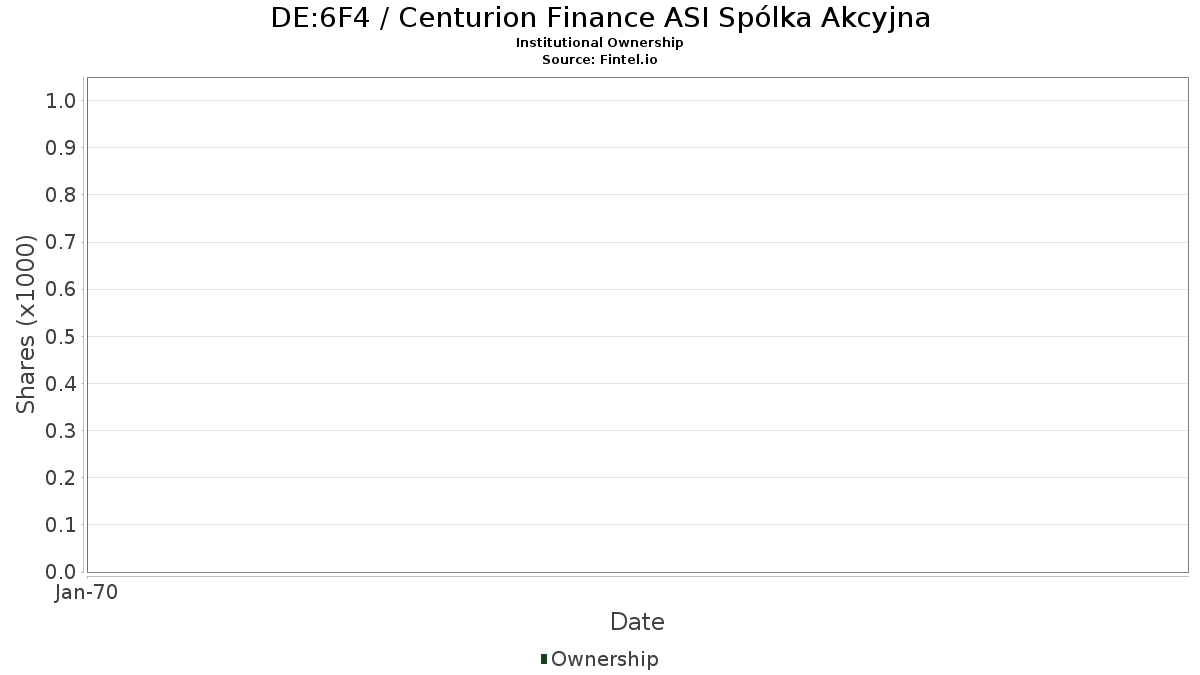
Task: Click the empty chart plot area
Action: 637,324
